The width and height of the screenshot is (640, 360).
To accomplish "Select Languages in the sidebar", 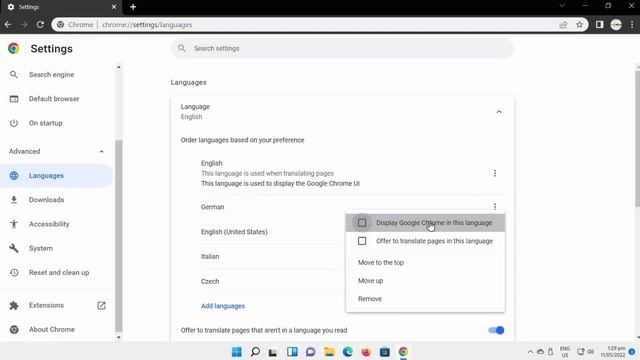I will click(56, 176).
